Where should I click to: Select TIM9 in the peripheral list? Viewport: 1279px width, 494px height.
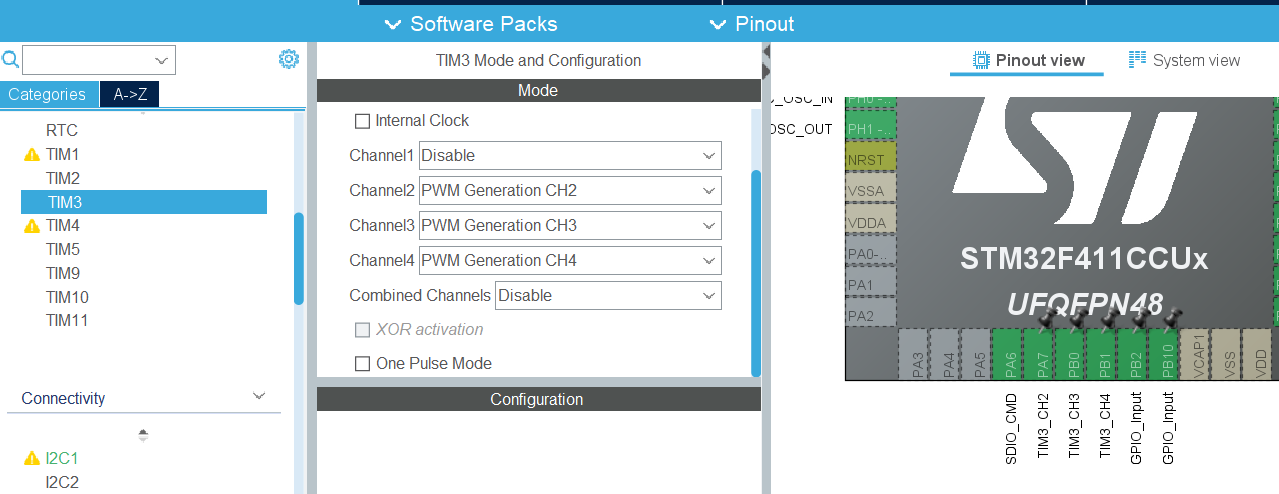point(62,273)
